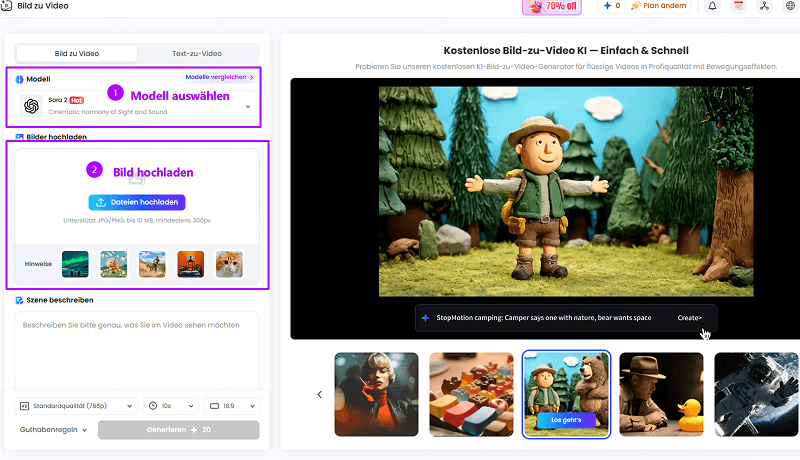Image resolution: width=800 pixels, height=460 pixels.
Task: Expand the Guthabenregeln dropdown
Action: click(53, 430)
